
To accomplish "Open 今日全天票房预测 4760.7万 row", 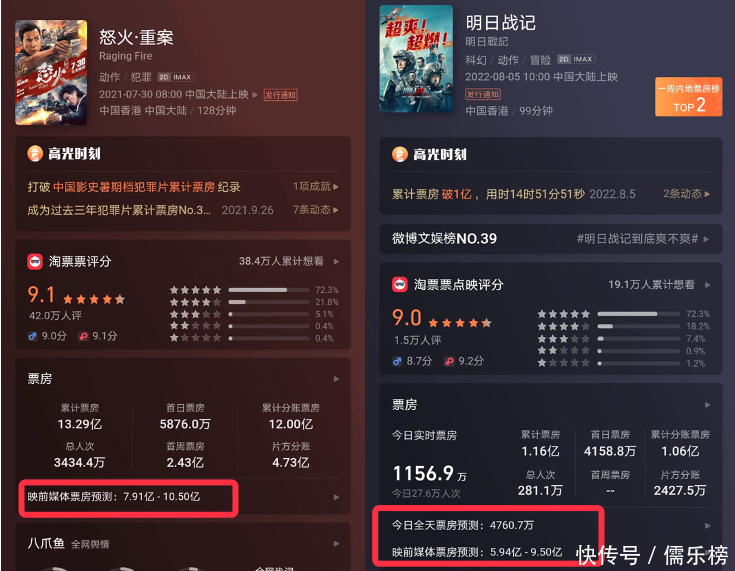I will (x=551, y=526).
